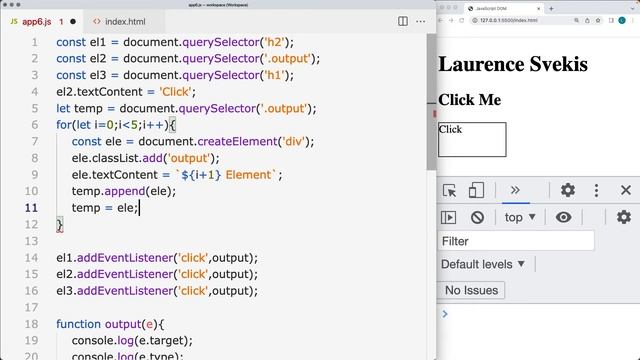This screenshot has width=640, height=360.
Task: Open console settings gear icon
Action: (624, 217)
